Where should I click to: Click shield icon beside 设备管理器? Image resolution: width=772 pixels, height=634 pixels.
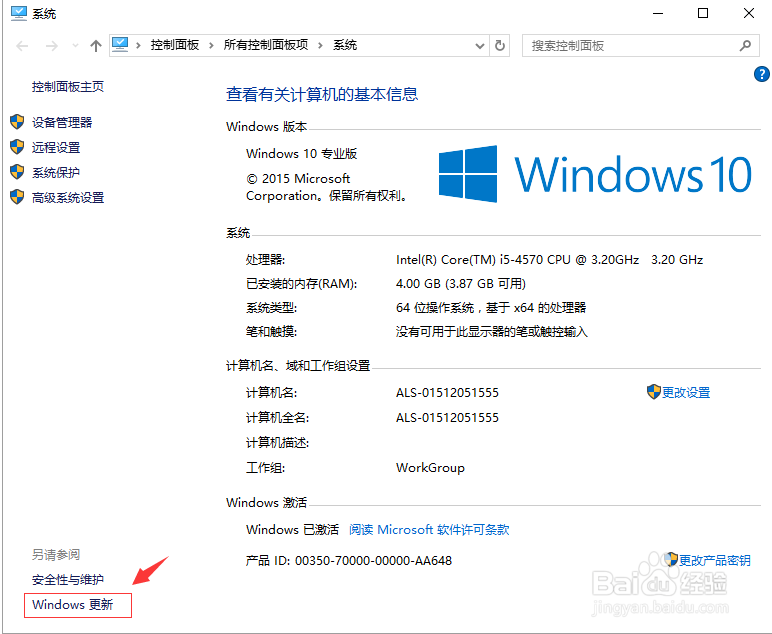coord(17,122)
